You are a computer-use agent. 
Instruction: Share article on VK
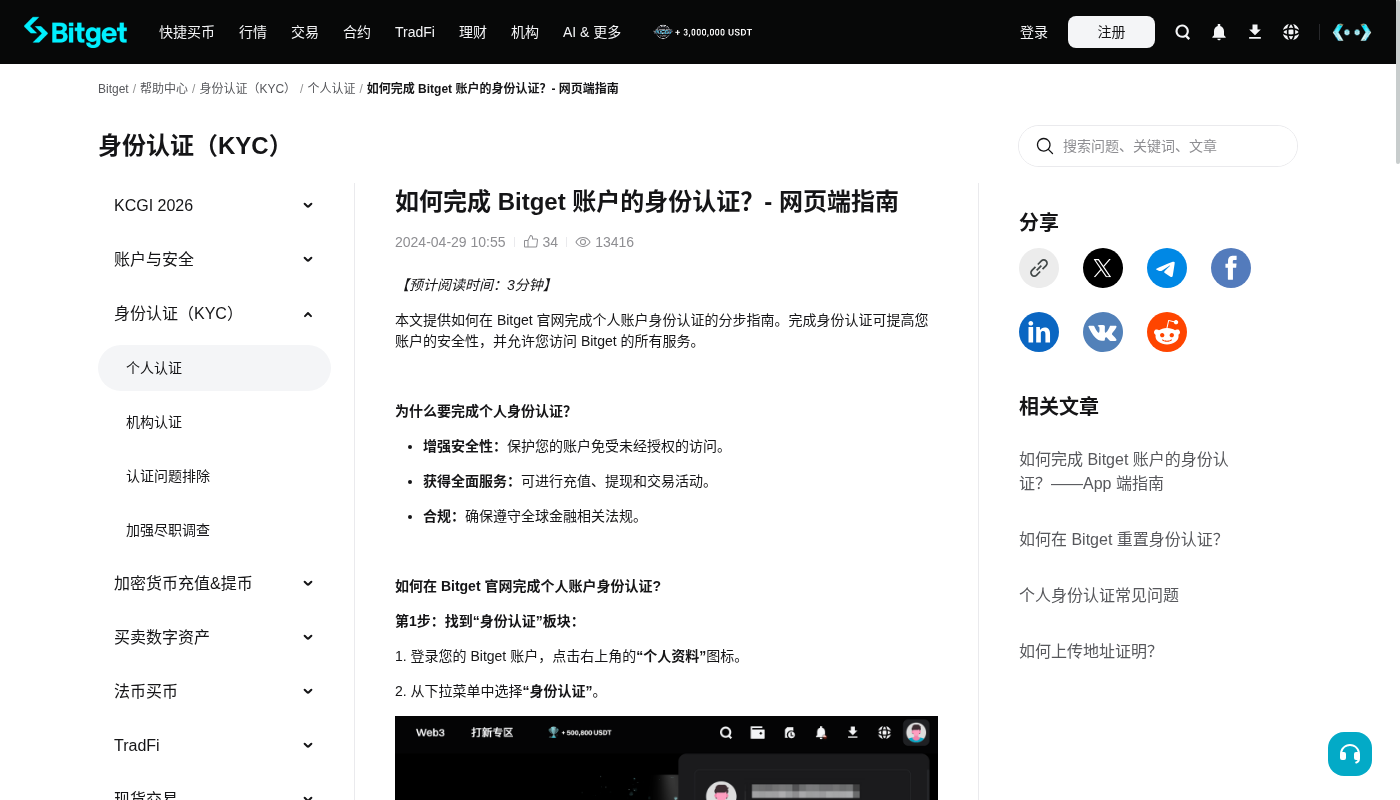[x=1103, y=332]
